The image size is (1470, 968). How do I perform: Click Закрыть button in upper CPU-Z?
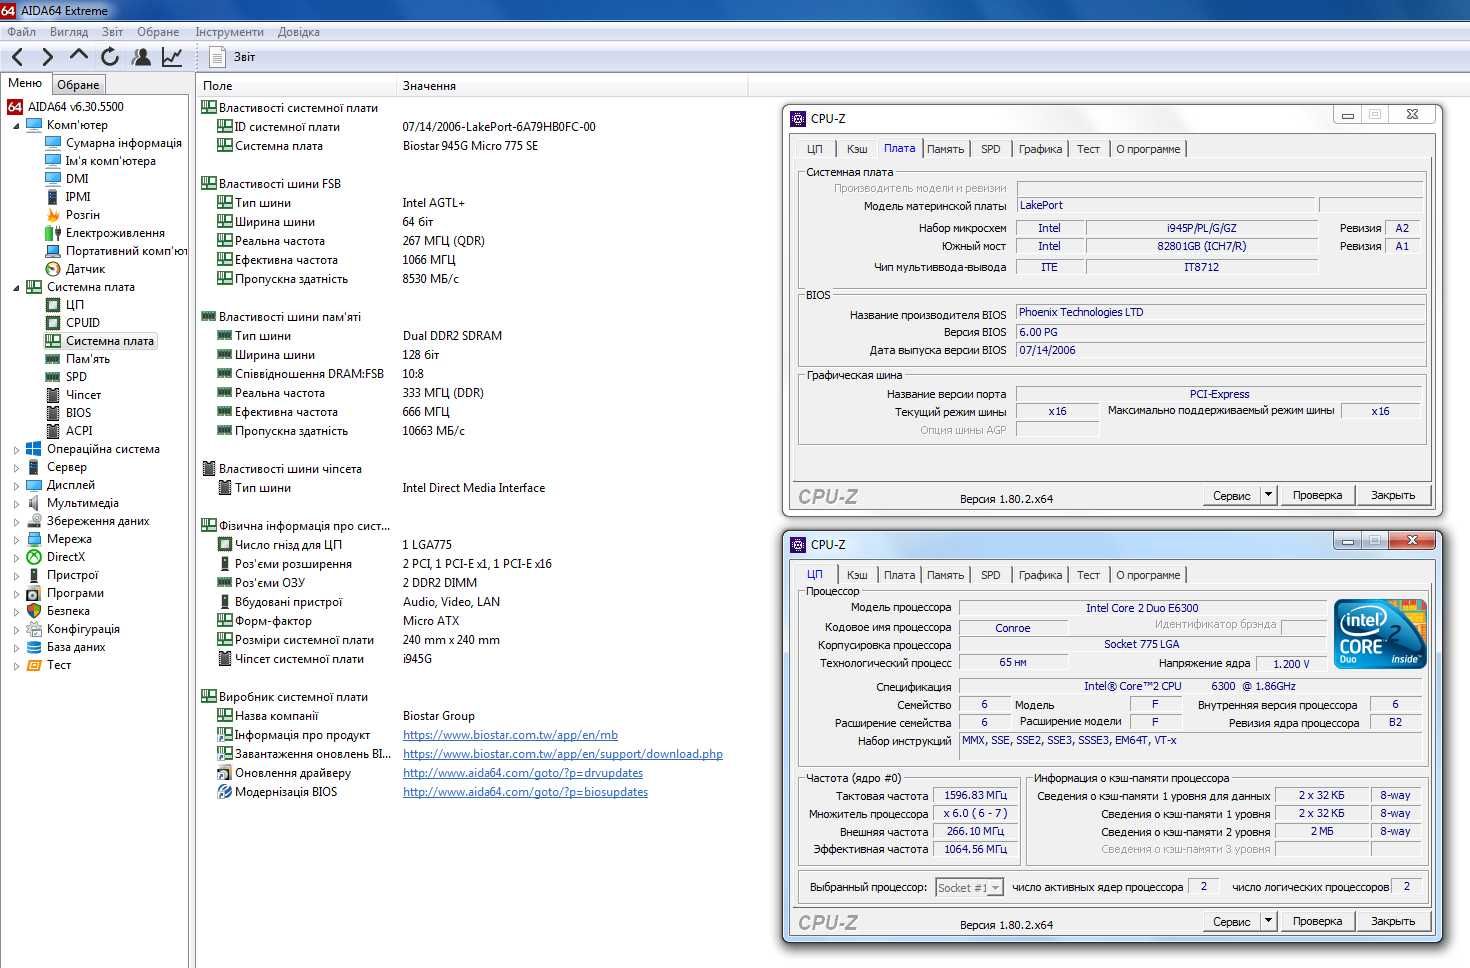[1393, 495]
